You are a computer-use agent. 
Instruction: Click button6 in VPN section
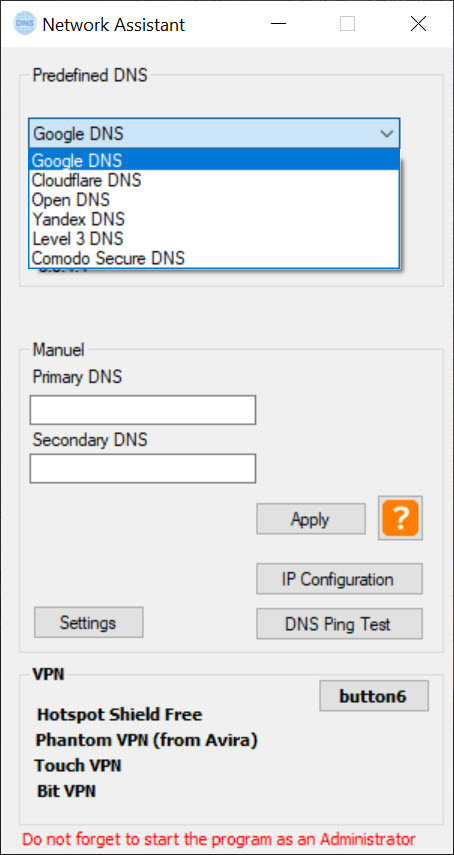(374, 696)
